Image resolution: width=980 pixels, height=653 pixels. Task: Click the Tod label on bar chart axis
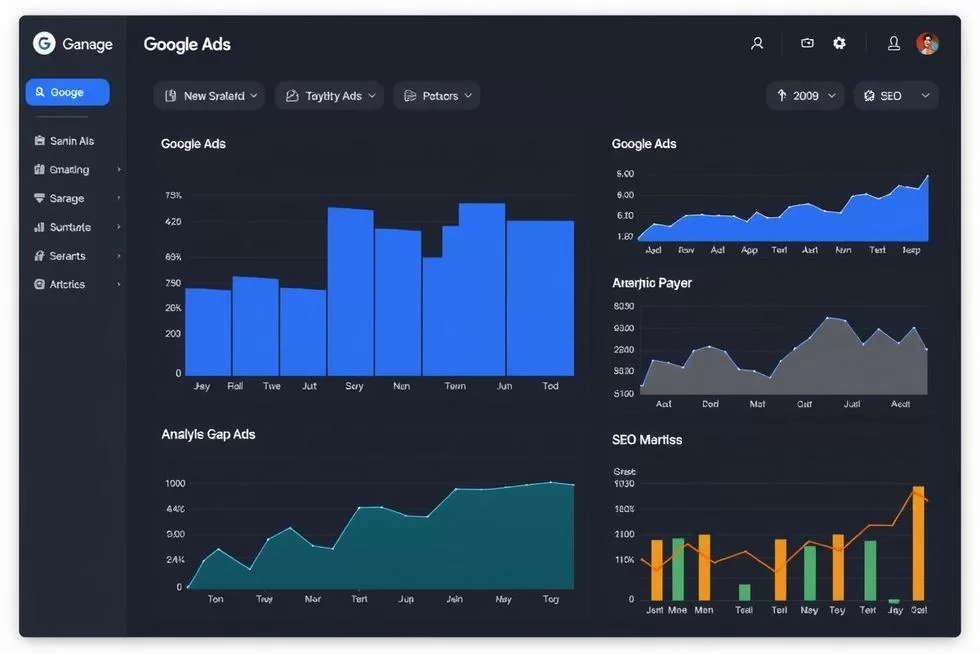(x=551, y=386)
